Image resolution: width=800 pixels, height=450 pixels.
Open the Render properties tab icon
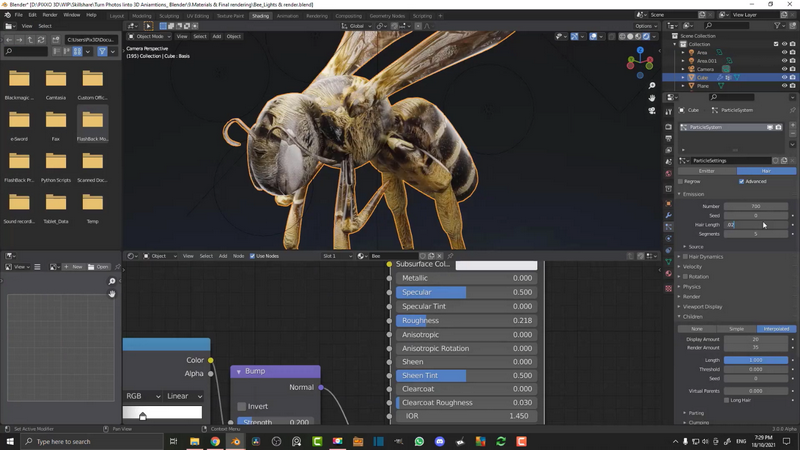668,127
